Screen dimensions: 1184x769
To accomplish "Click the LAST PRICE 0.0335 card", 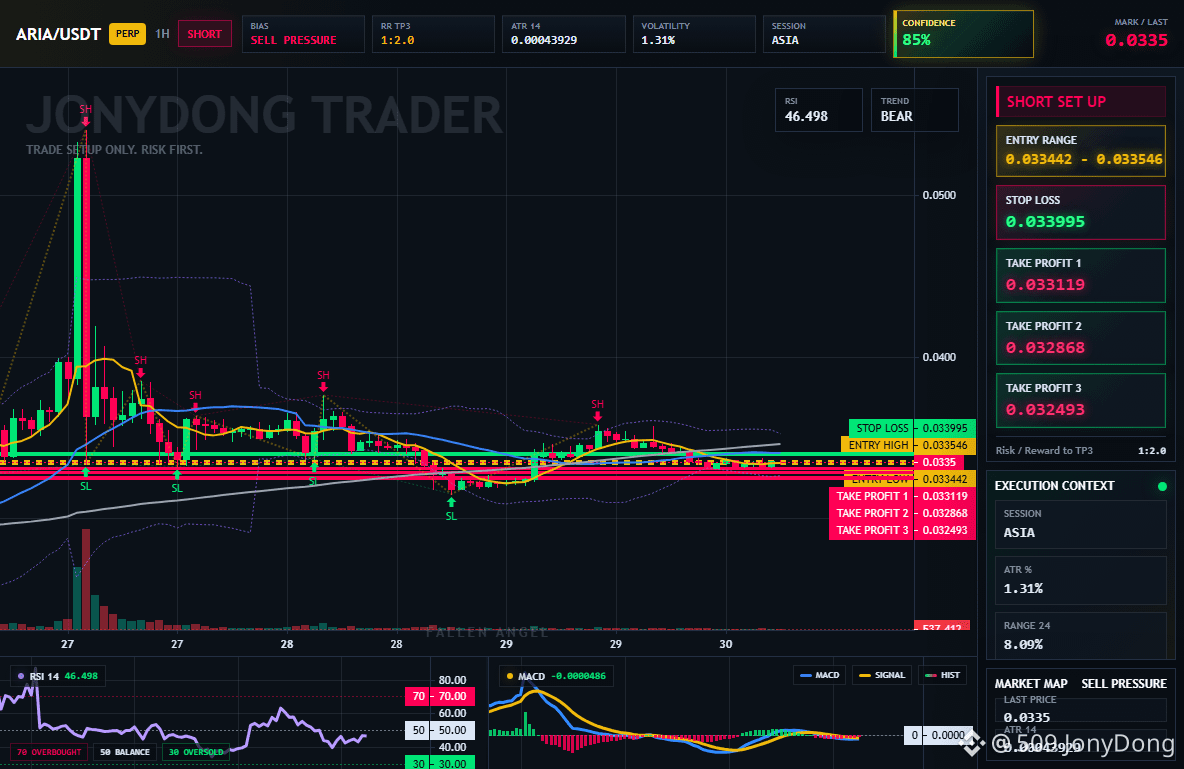I will pyautogui.click(x=1081, y=710).
